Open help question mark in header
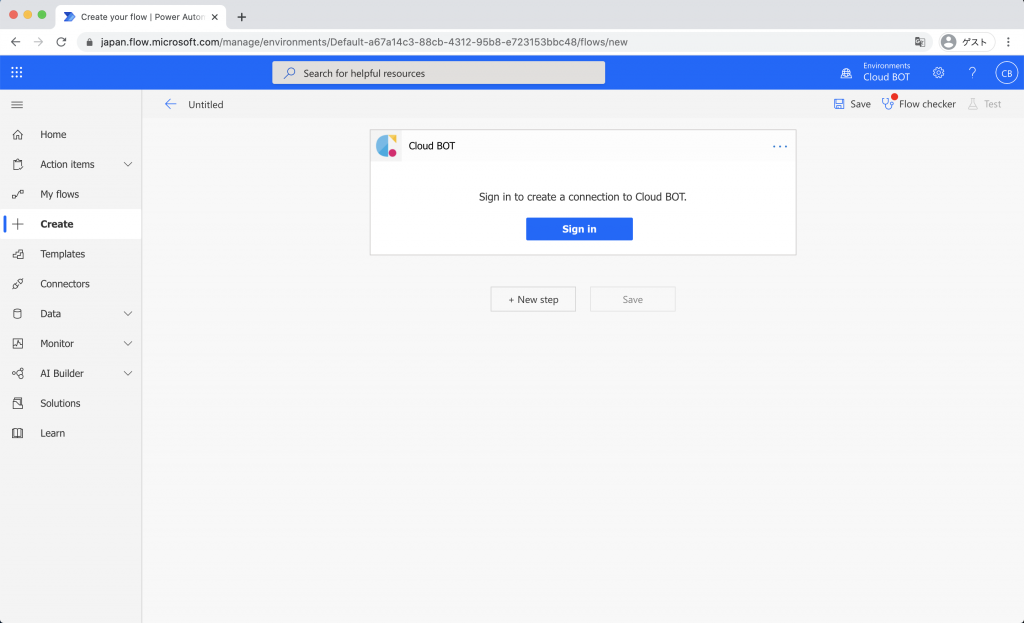Image resolution: width=1024 pixels, height=623 pixels. click(972, 72)
